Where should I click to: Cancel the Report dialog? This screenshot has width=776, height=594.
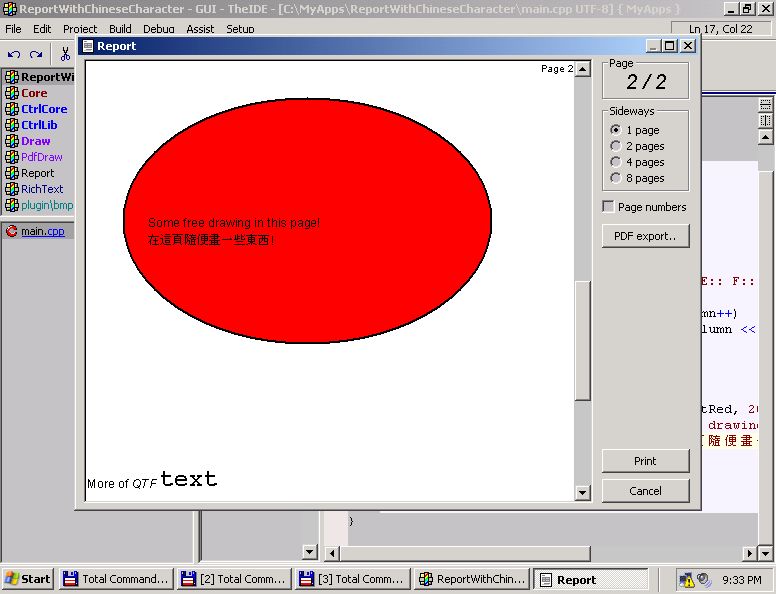[x=645, y=491]
